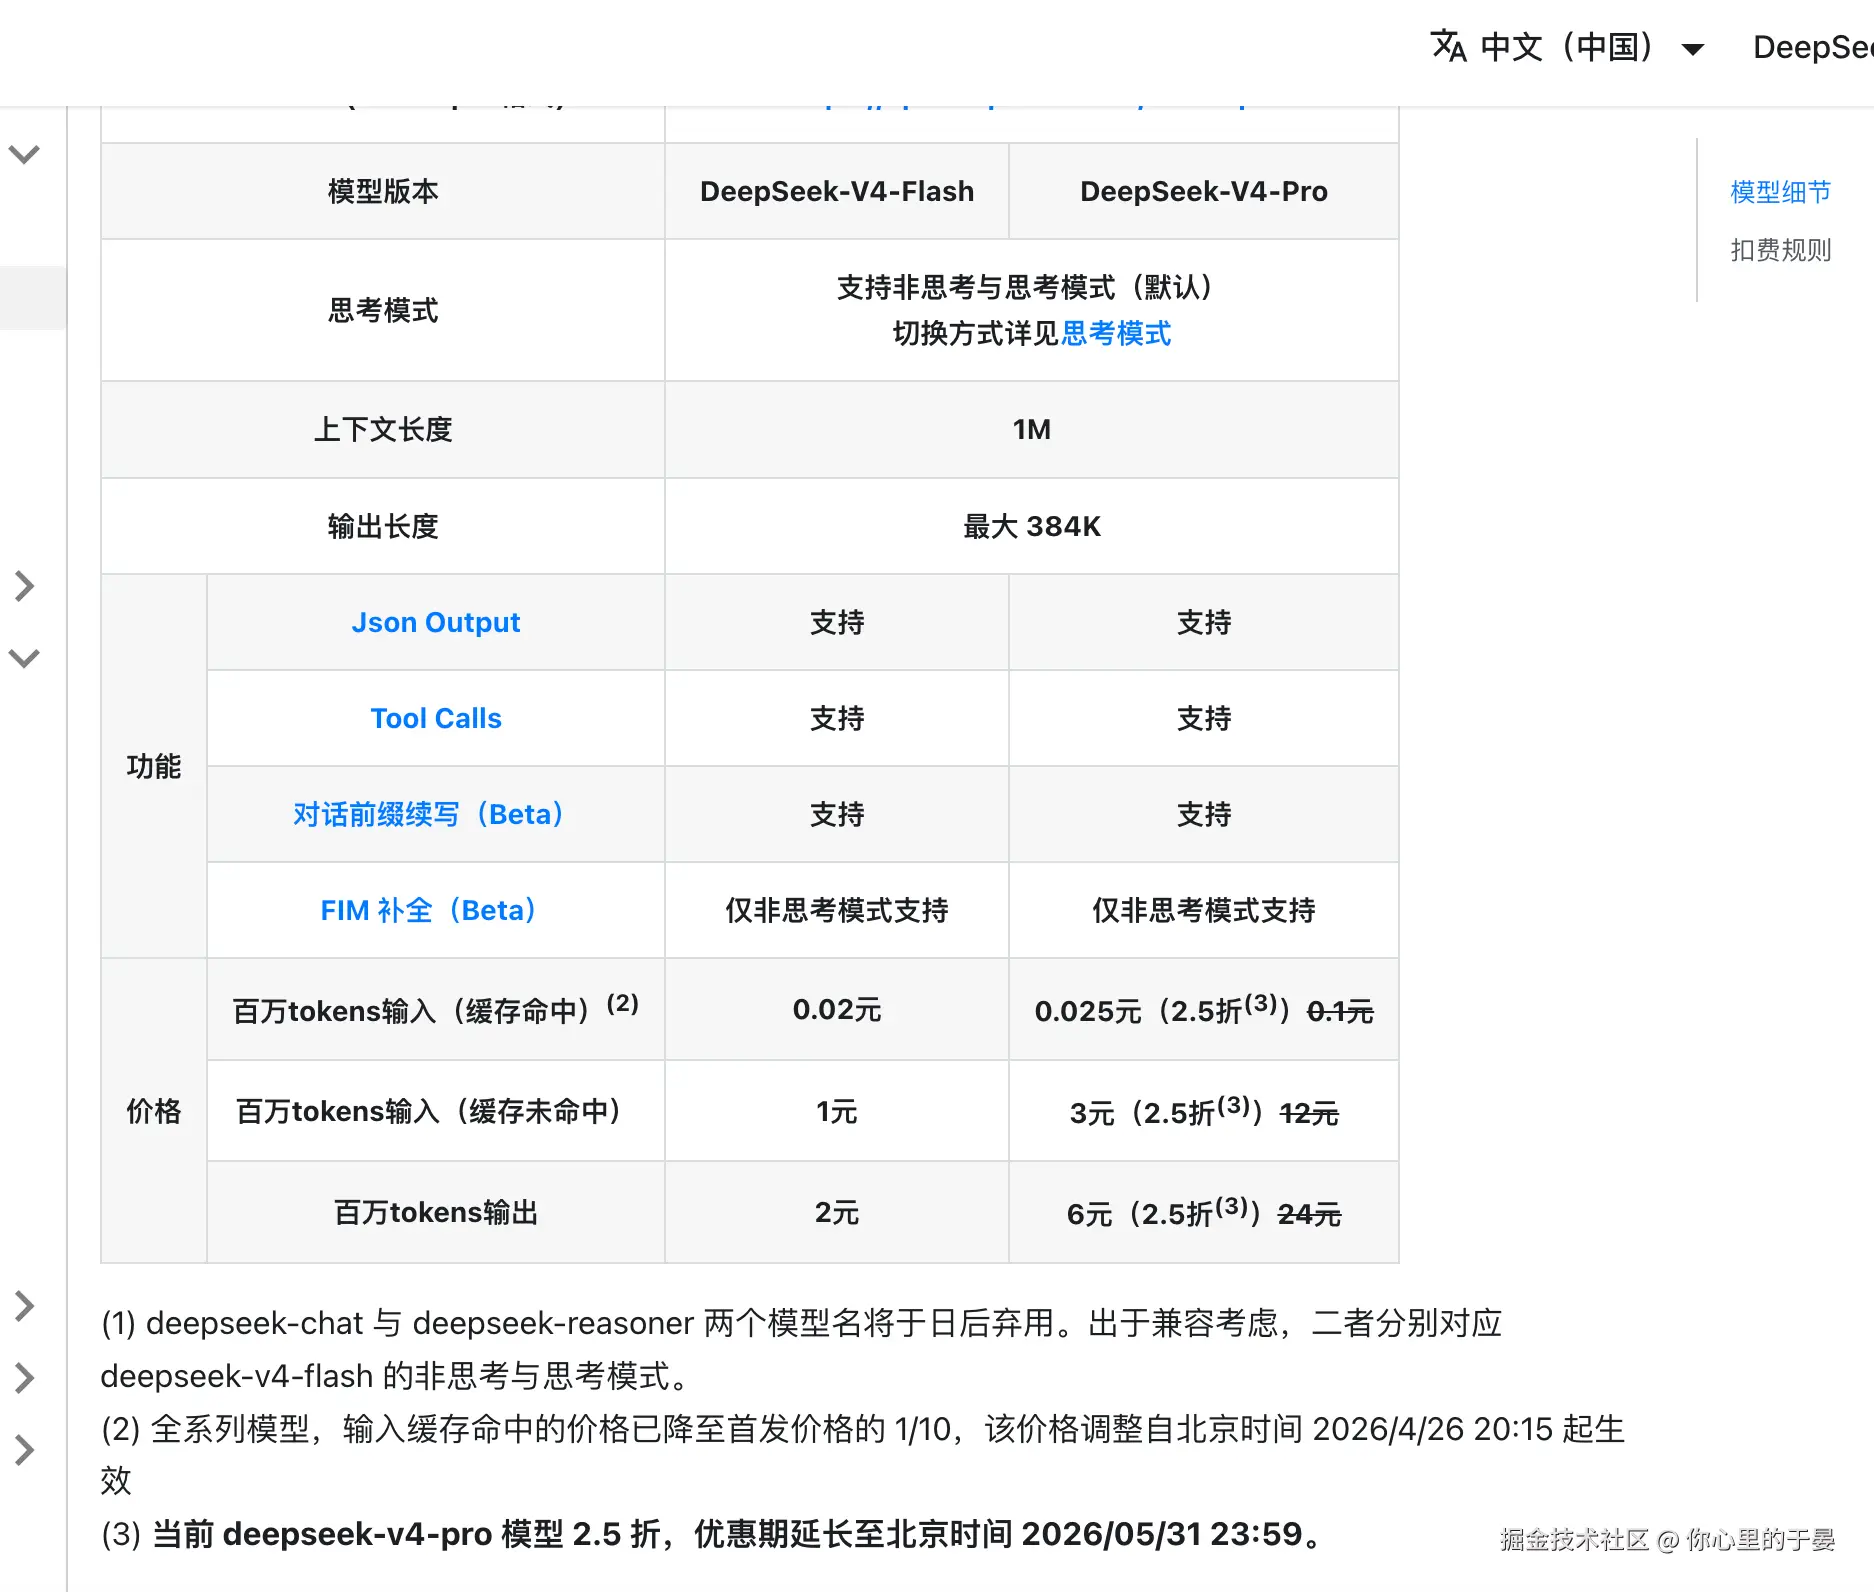The height and width of the screenshot is (1592, 1874).
Task: Click the struck-through 24元 original price
Action: [x=1309, y=1214]
